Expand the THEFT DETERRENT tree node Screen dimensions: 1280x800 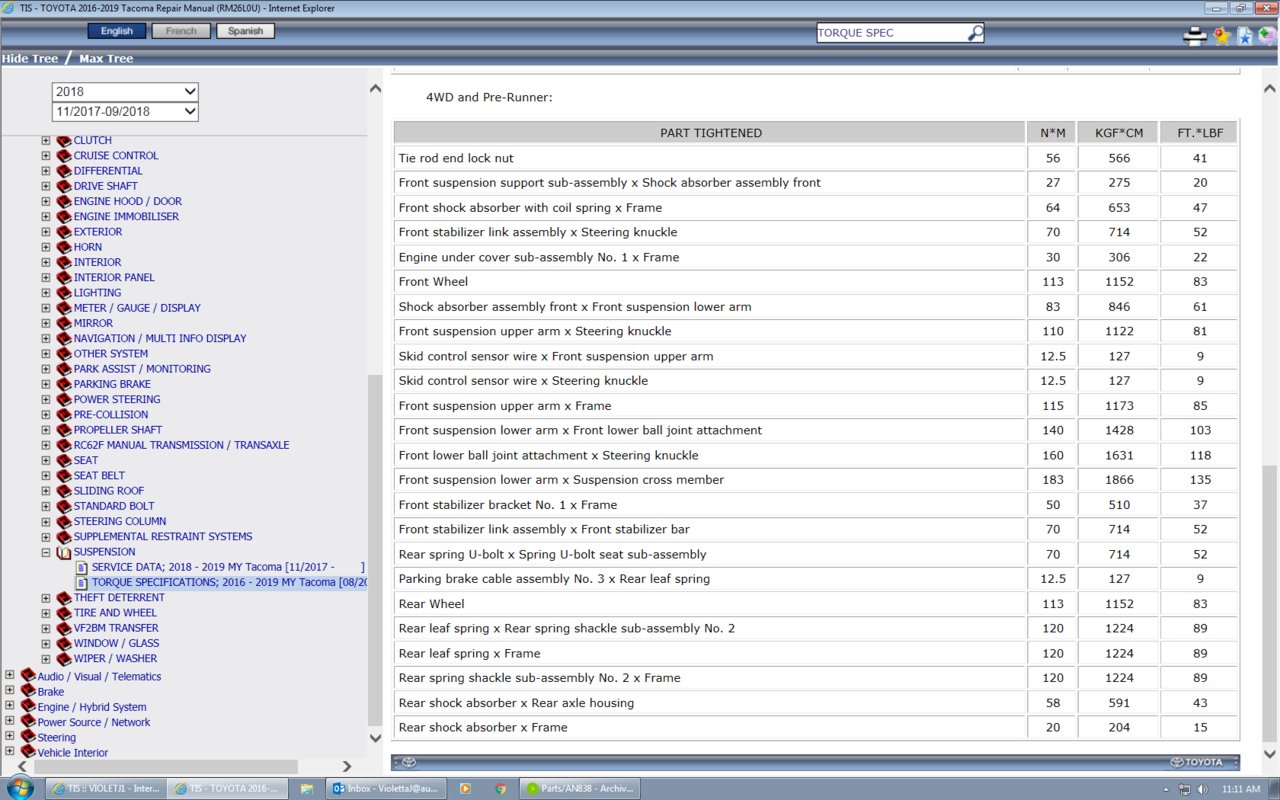click(x=46, y=598)
